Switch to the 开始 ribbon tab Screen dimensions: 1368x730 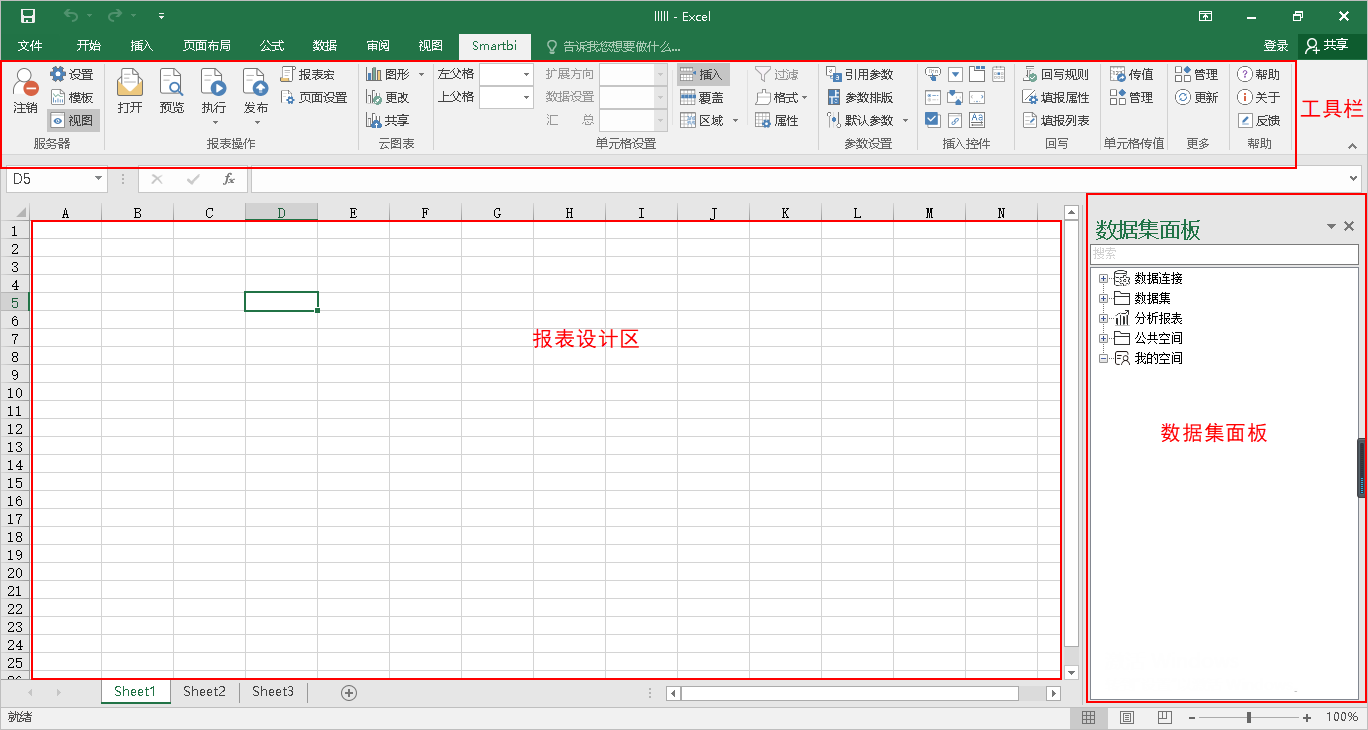coord(89,46)
